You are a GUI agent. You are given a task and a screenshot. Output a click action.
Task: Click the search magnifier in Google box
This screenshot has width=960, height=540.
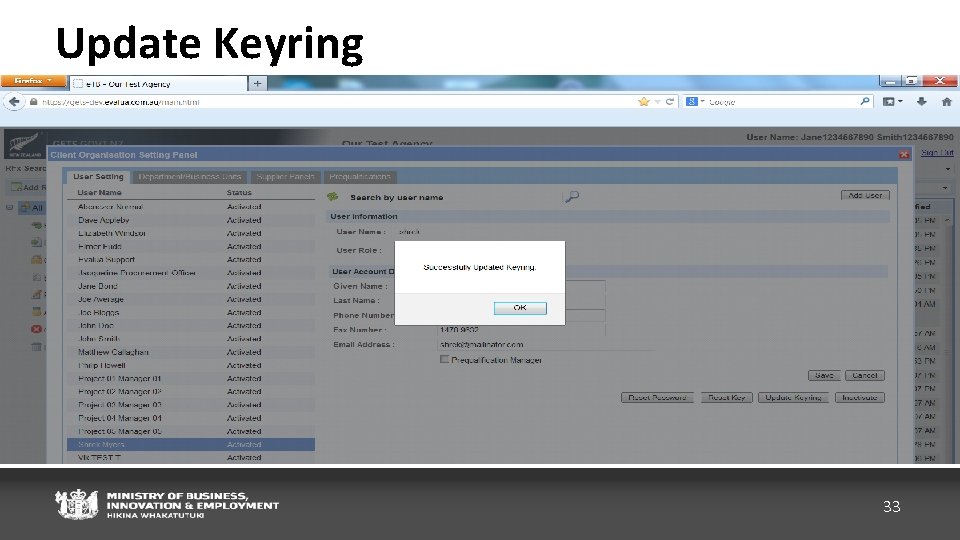[x=864, y=101]
